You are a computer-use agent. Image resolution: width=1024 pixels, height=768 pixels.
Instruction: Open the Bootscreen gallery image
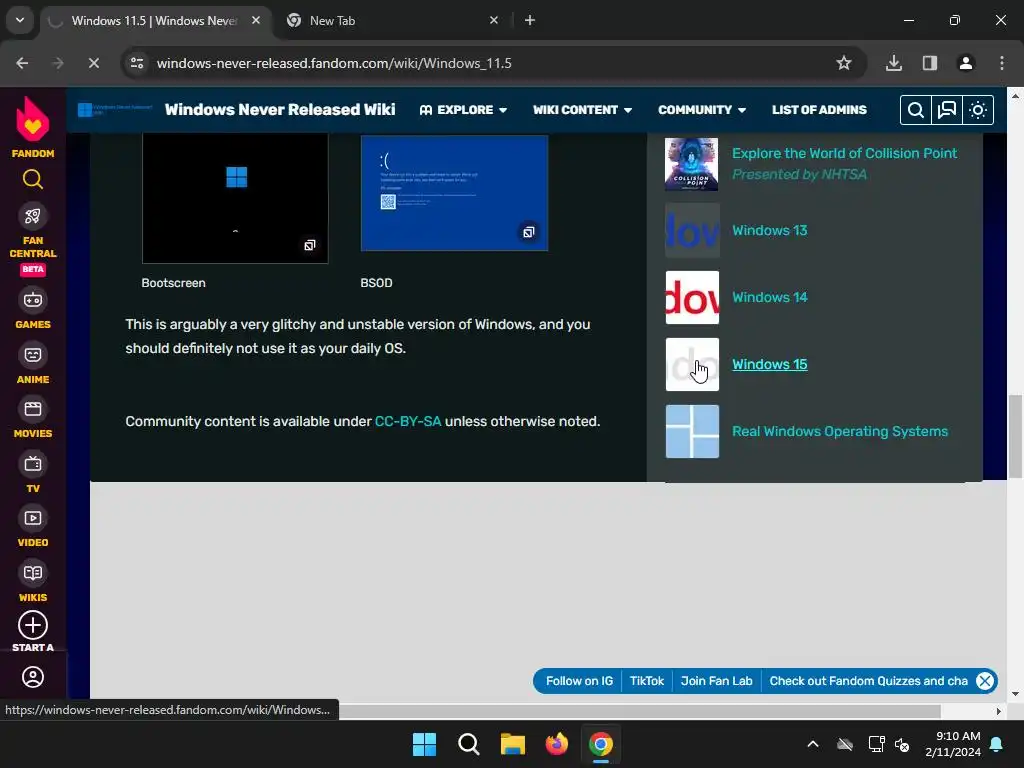pyautogui.click(x=235, y=198)
